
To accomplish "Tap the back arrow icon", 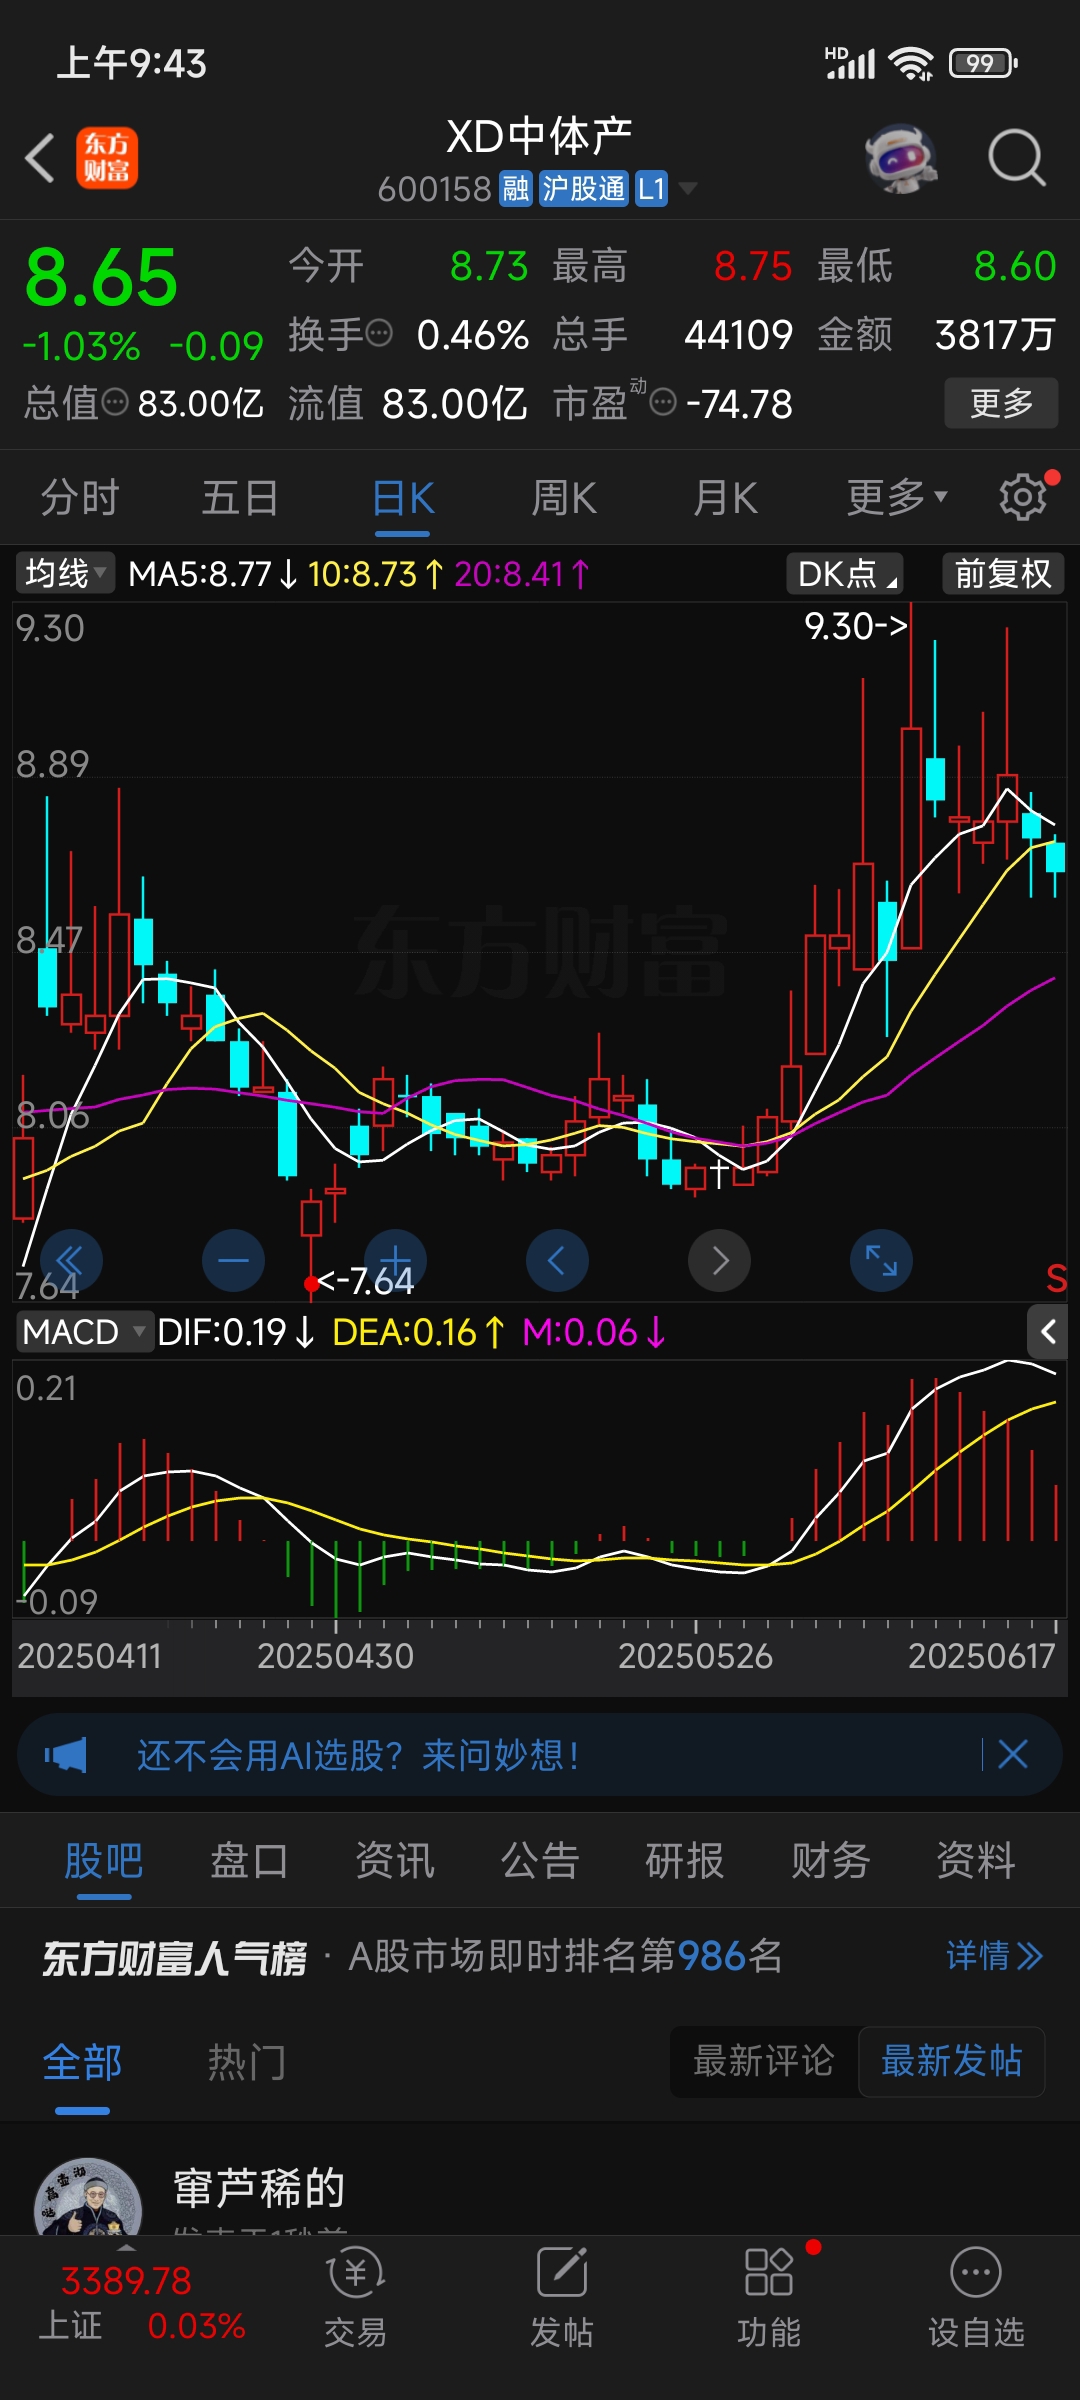I will pos(40,159).
